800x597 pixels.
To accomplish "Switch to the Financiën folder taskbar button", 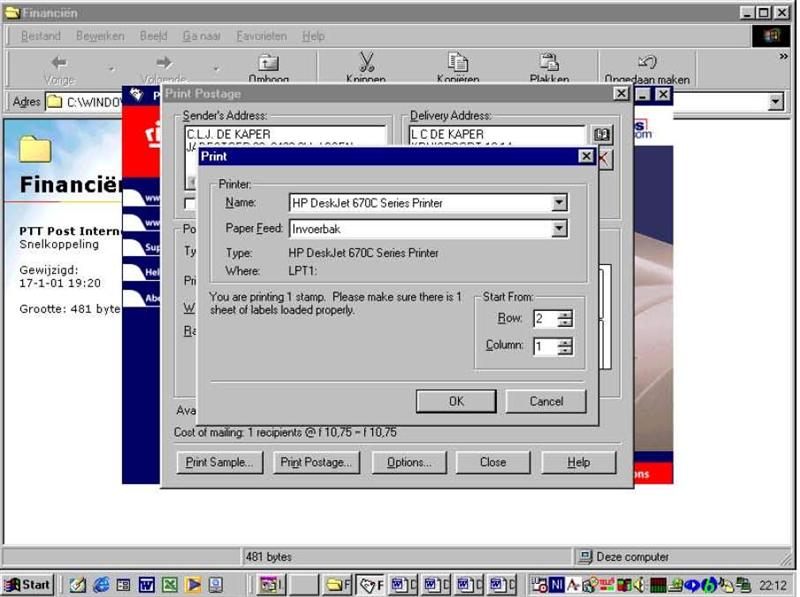I will pyautogui.click(x=338, y=585).
